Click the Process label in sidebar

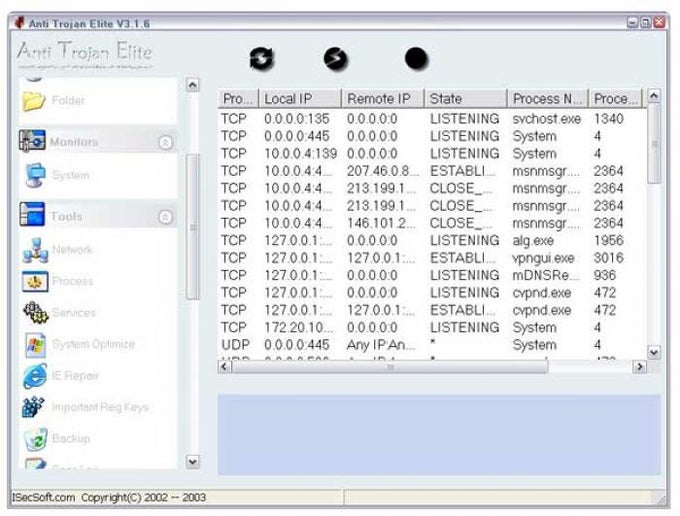72,281
